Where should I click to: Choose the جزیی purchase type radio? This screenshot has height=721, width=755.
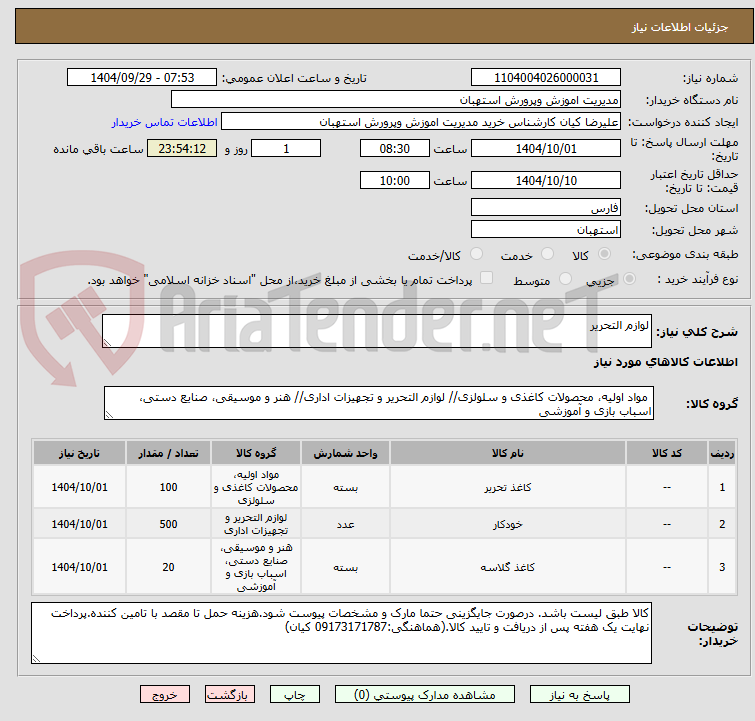[629, 279]
